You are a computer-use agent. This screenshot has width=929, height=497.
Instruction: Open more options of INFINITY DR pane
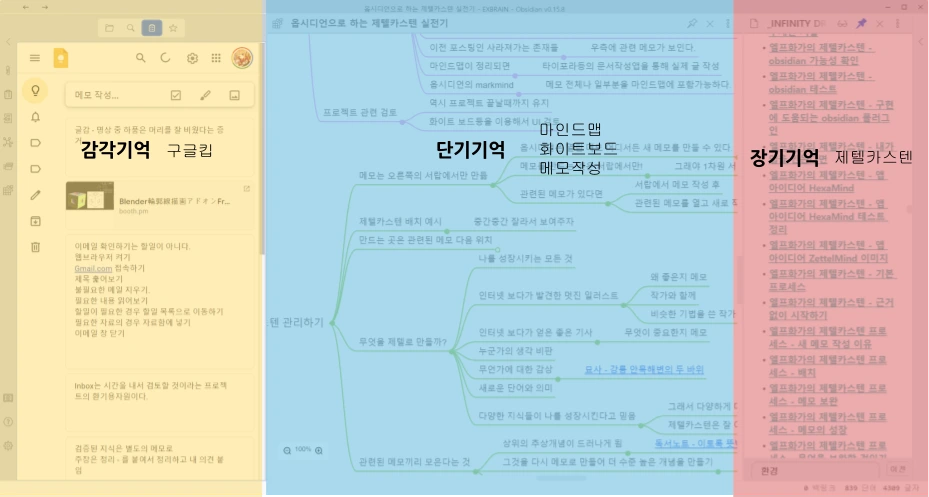898,24
